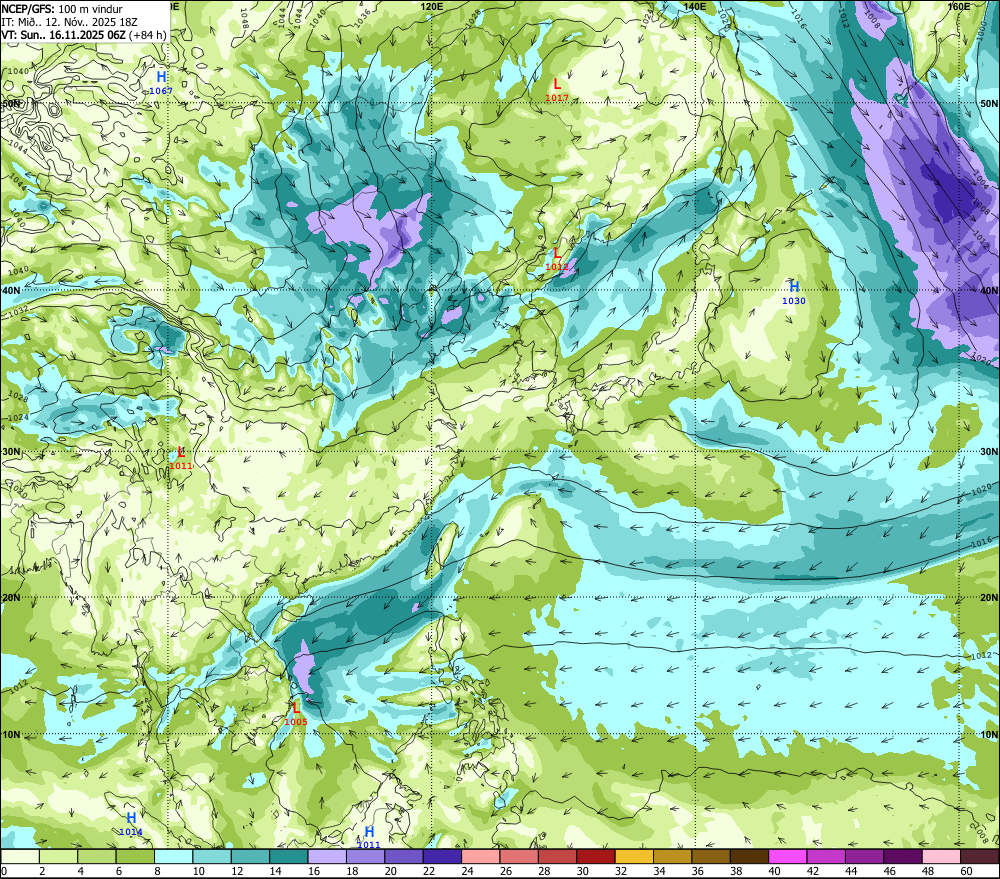The width and height of the screenshot is (1000, 879).
Task: Select the green 4–6 legend swatch
Action: click(96, 856)
